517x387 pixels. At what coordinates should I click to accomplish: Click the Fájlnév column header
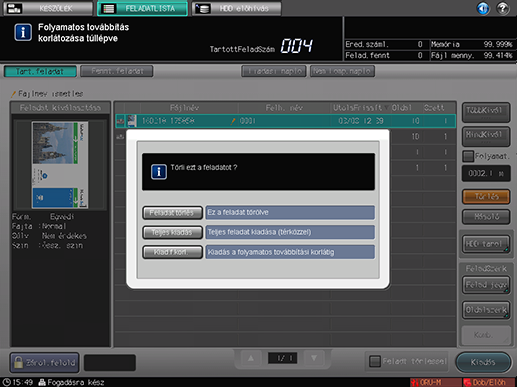(x=184, y=108)
